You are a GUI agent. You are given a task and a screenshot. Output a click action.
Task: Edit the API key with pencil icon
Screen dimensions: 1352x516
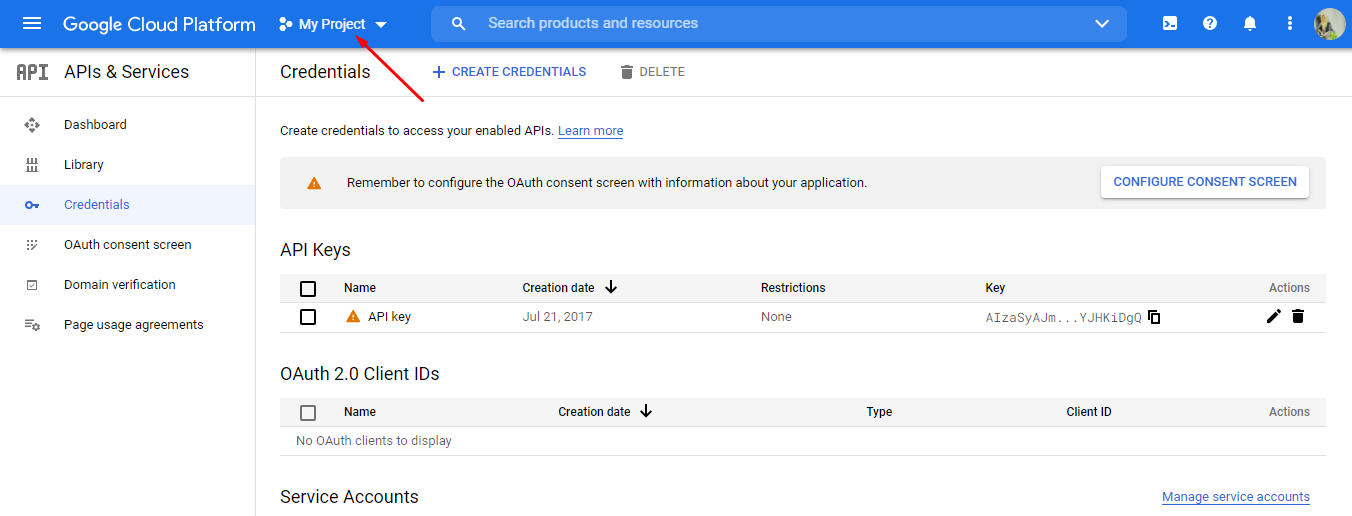coord(1274,317)
